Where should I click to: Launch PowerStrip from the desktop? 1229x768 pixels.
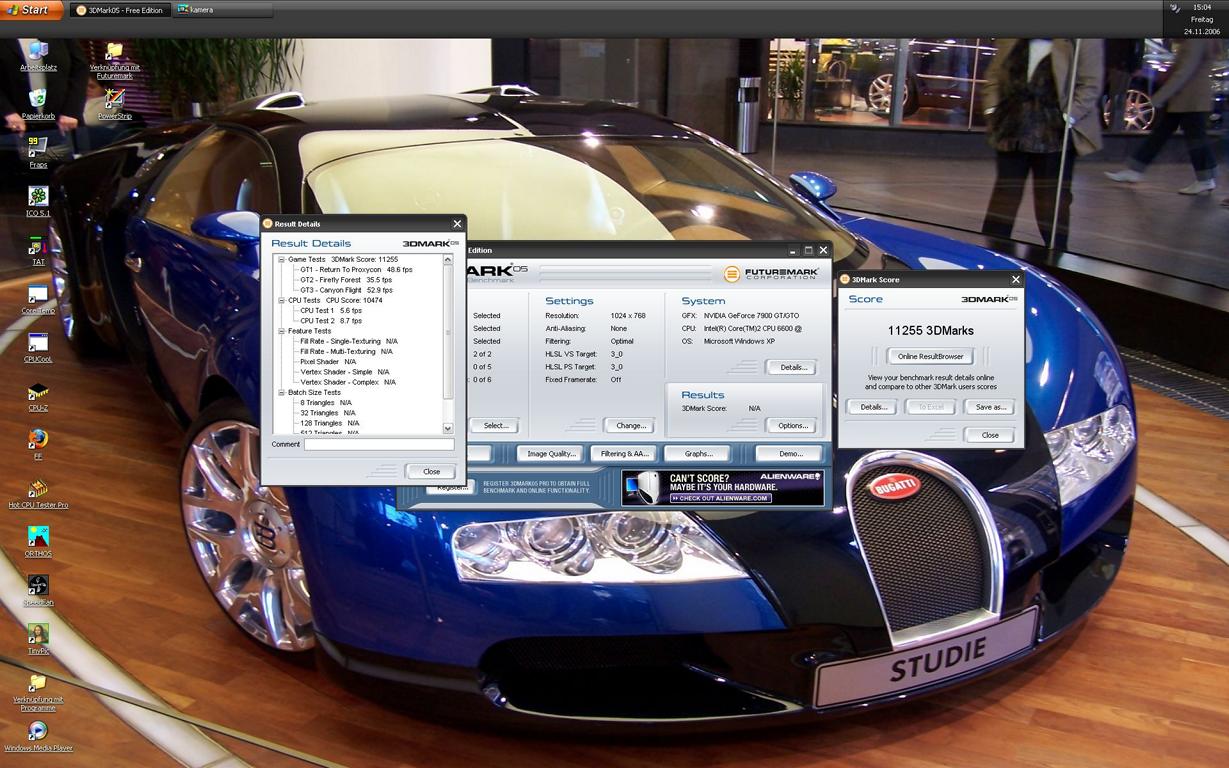pyautogui.click(x=115, y=104)
